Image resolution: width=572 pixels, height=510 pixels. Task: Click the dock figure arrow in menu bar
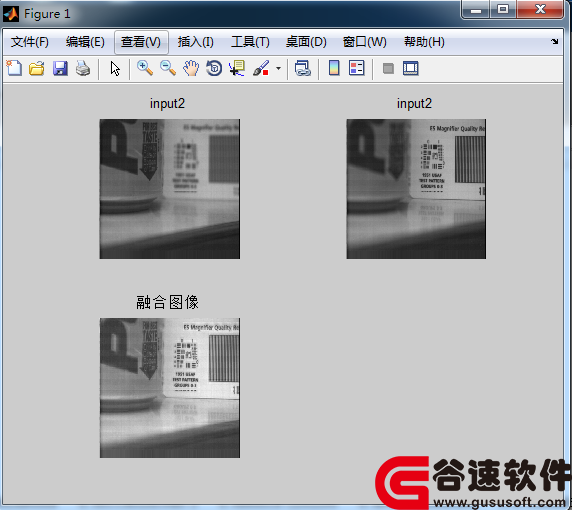click(x=554, y=42)
